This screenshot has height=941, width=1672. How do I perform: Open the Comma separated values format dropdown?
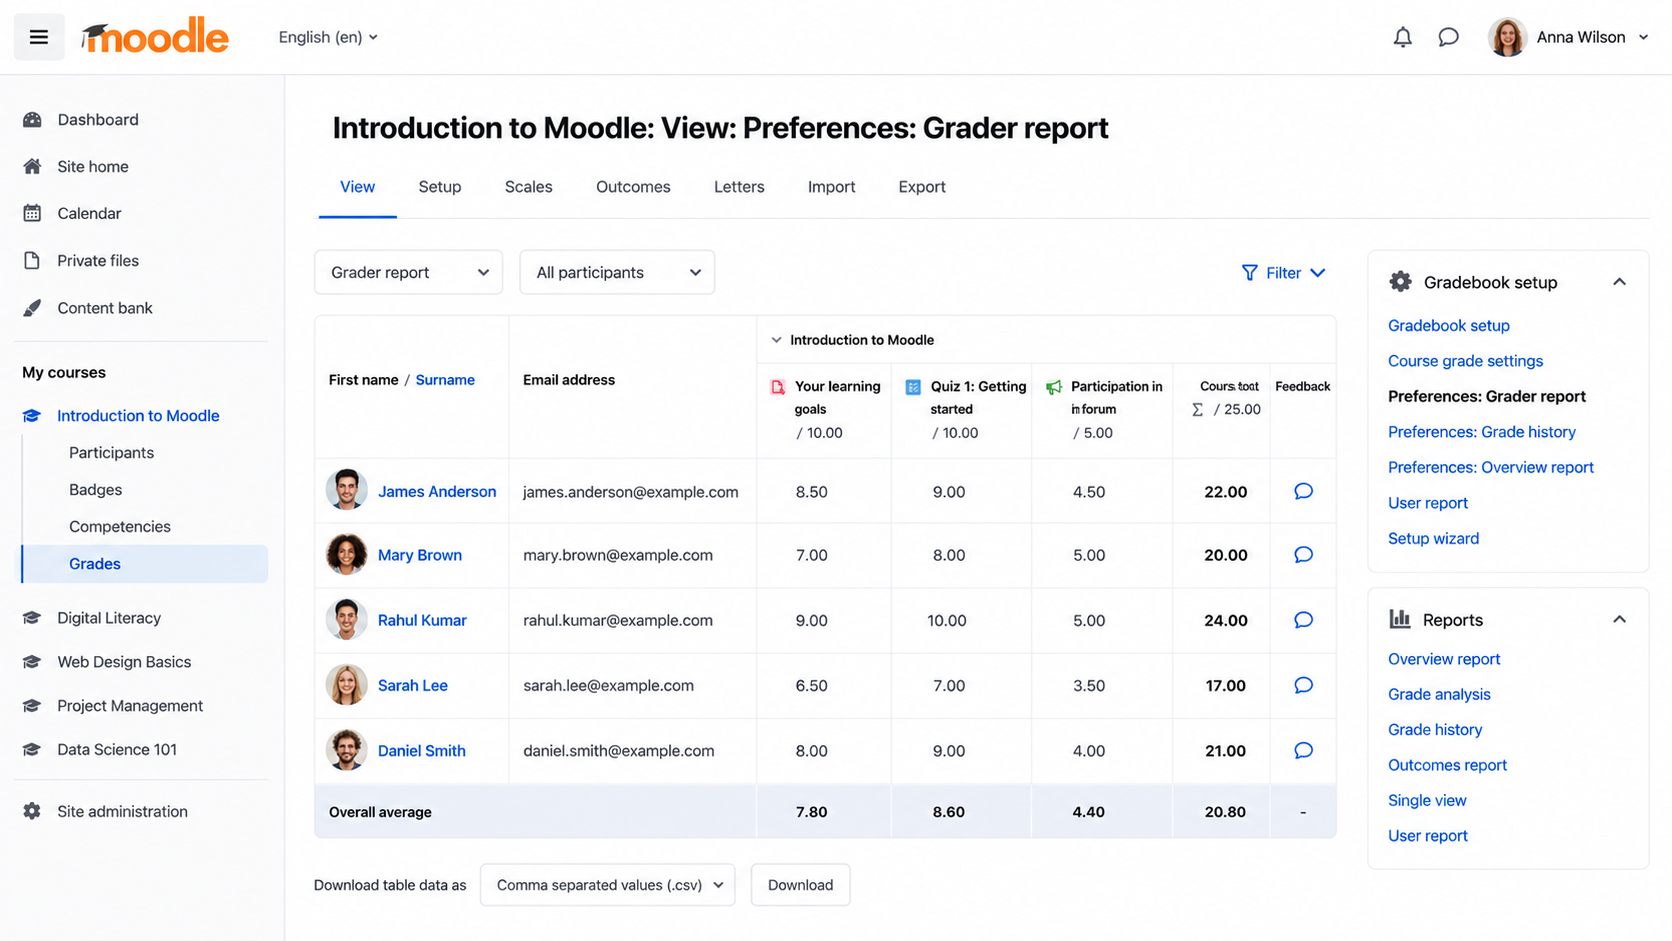tap(608, 885)
